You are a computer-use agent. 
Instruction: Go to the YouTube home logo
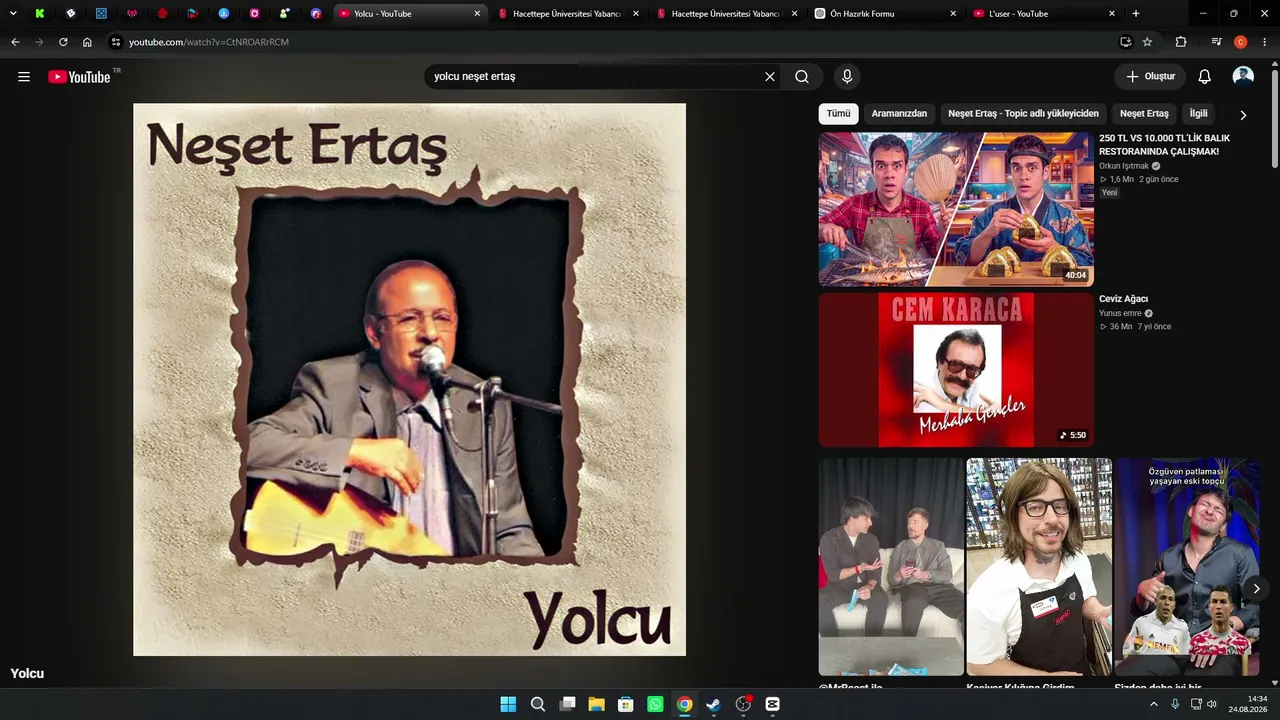80,77
